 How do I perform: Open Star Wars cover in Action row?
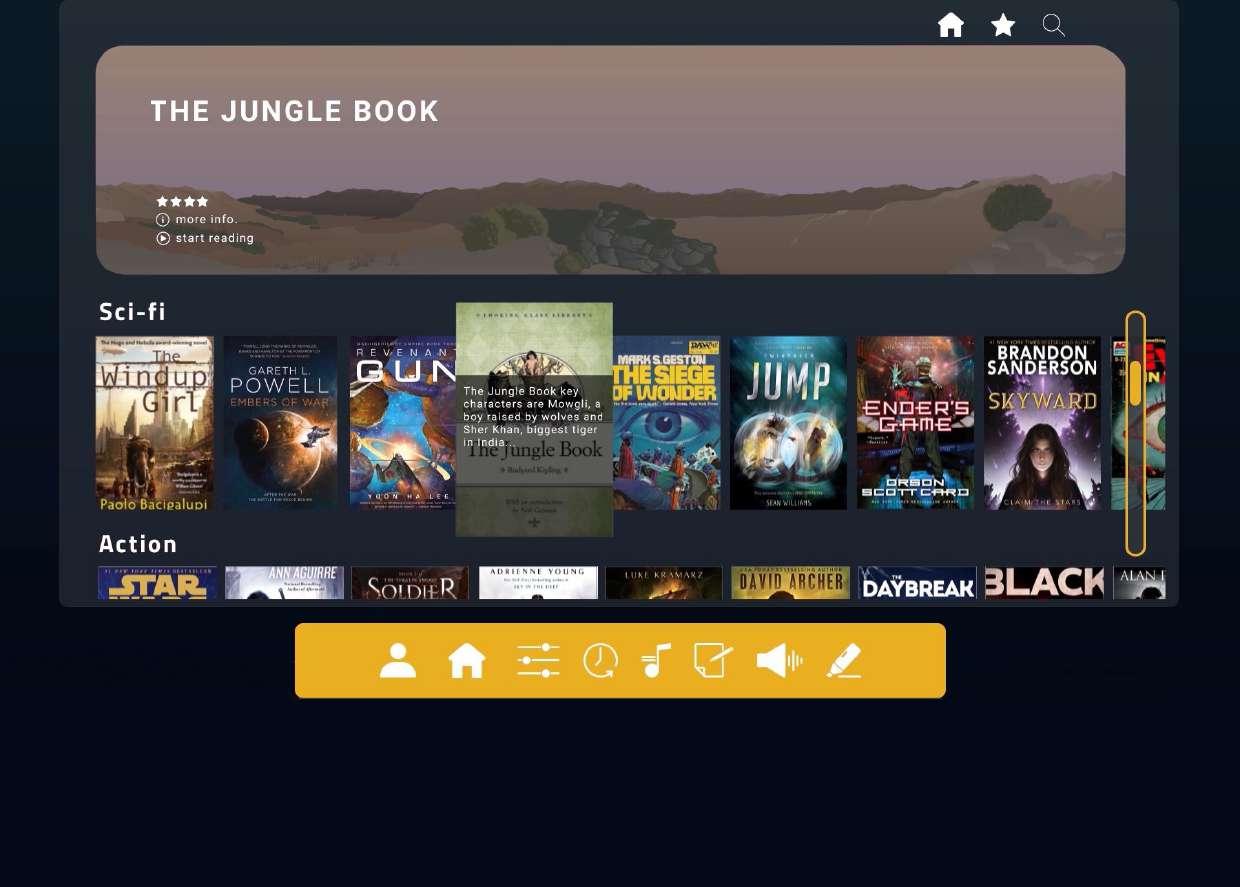157,583
